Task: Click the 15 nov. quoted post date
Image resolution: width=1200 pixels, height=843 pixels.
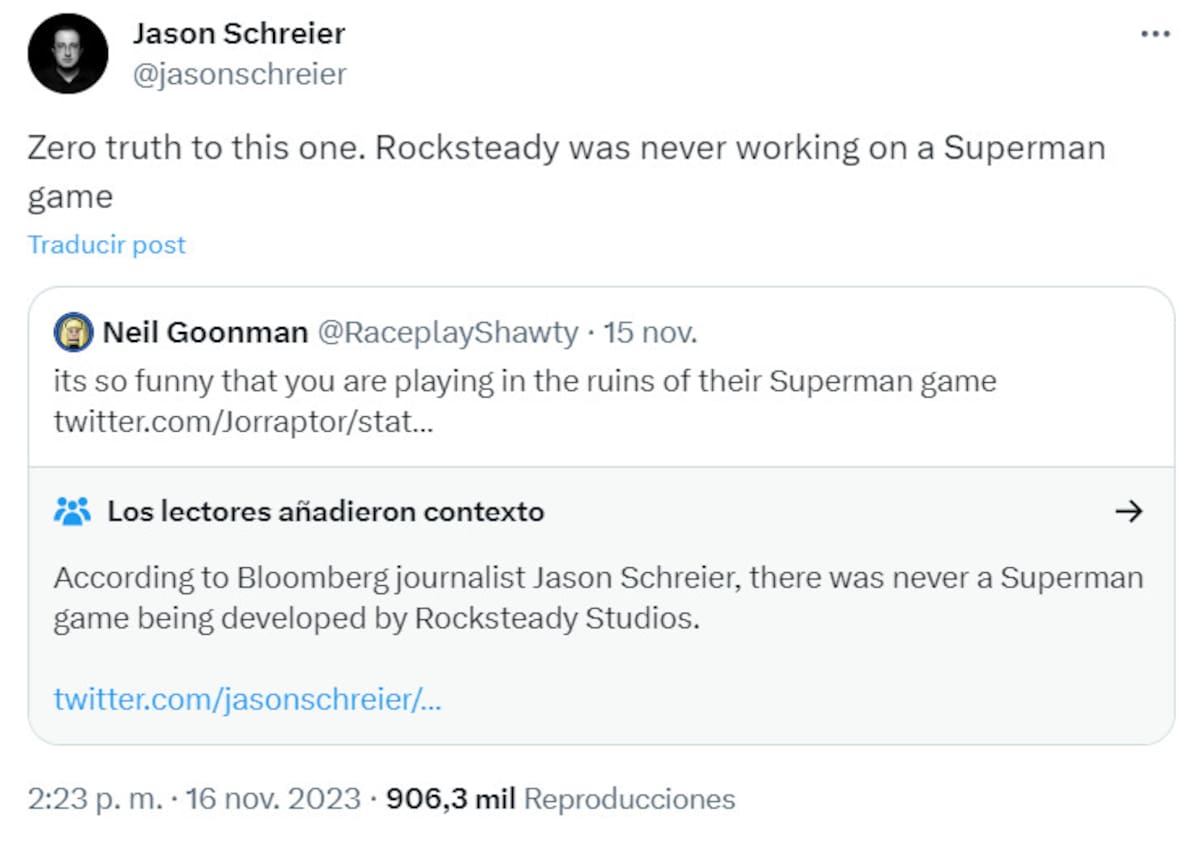Action: pyautogui.click(x=650, y=333)
